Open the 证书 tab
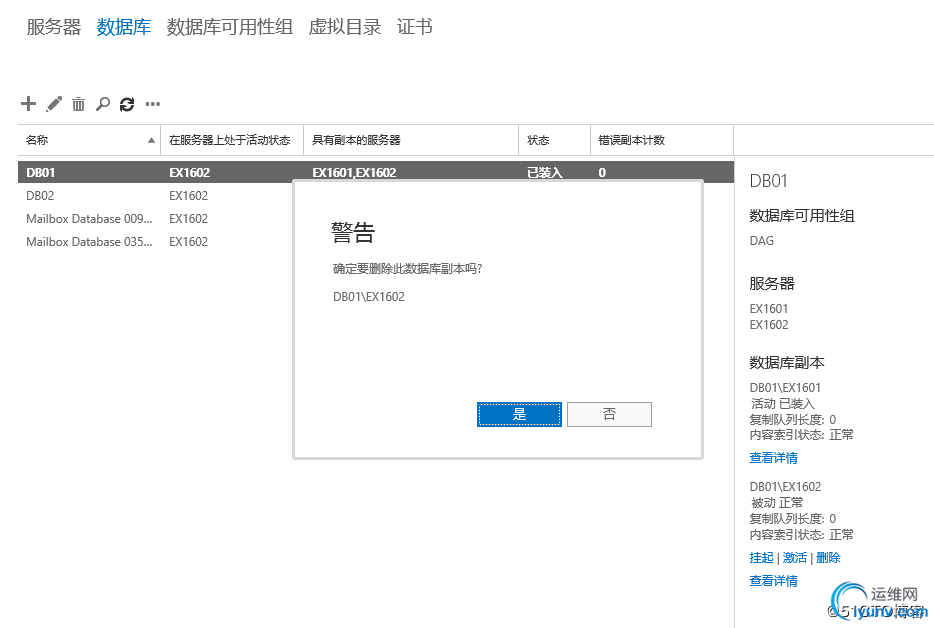Screen dimensions: 934x628 click(415, 27)
